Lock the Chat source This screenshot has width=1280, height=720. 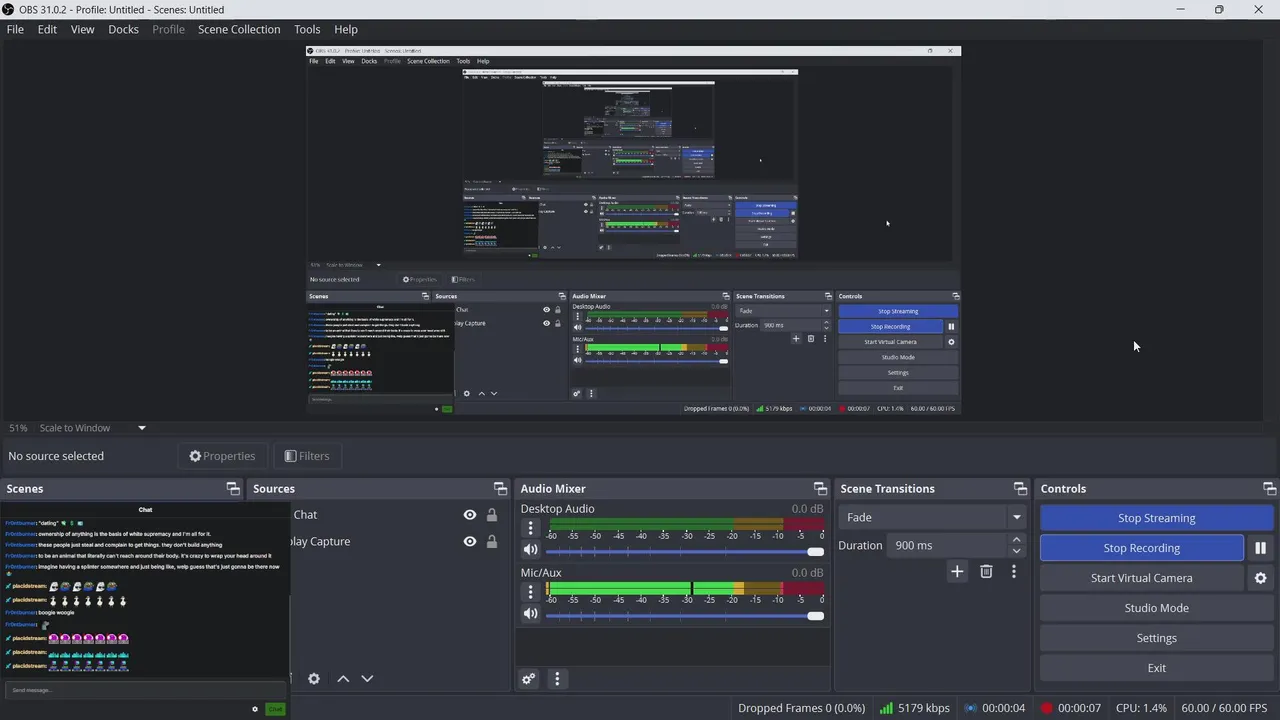492,515
